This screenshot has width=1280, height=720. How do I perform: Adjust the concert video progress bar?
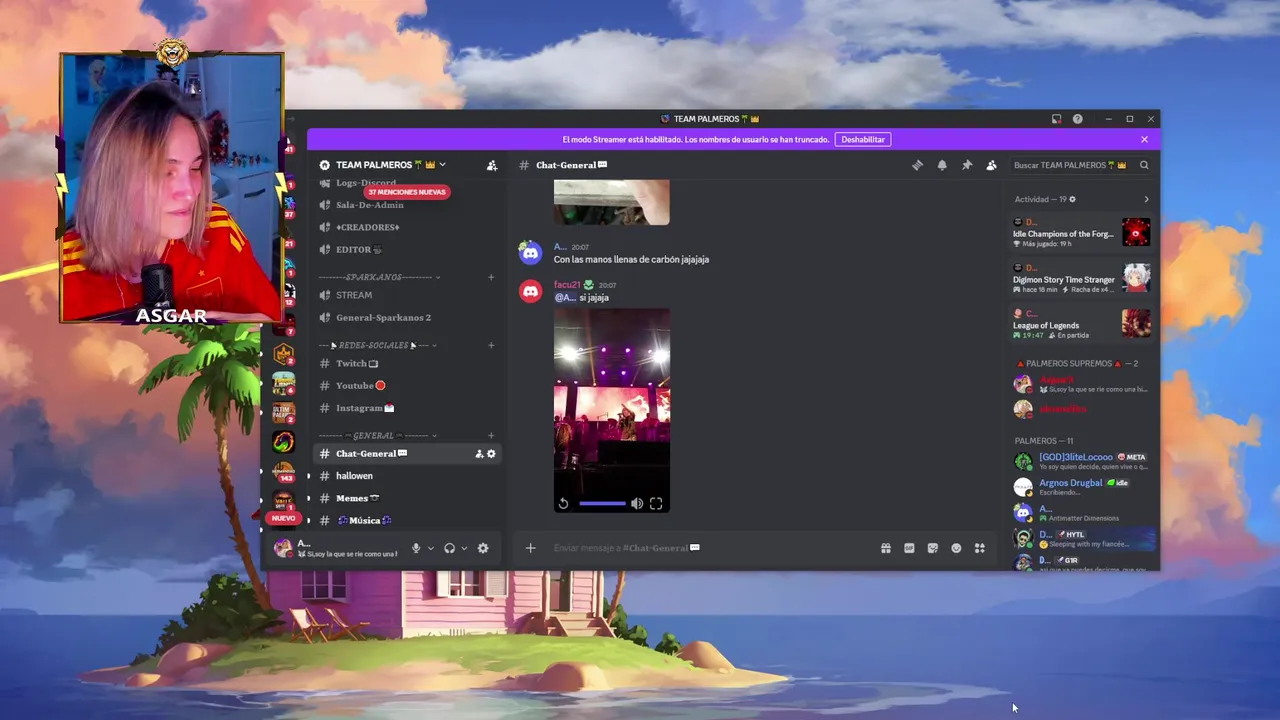[602, 504]
